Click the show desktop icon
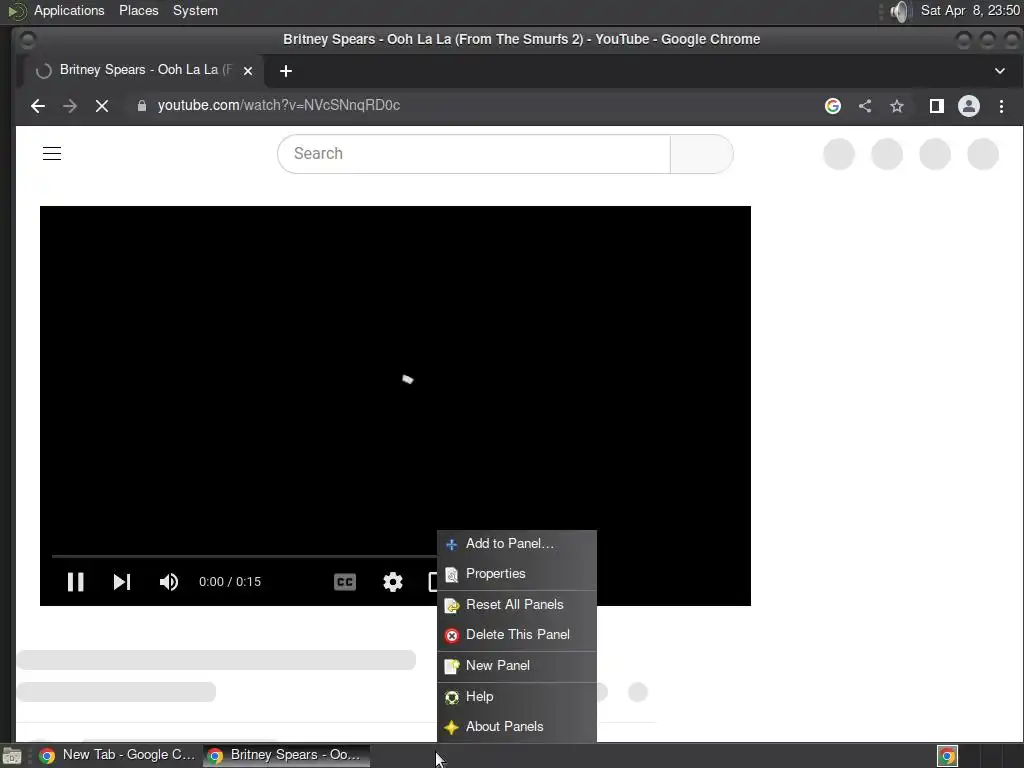The height and width of the screenshot is (768, 1024). [x=12, y=756]
